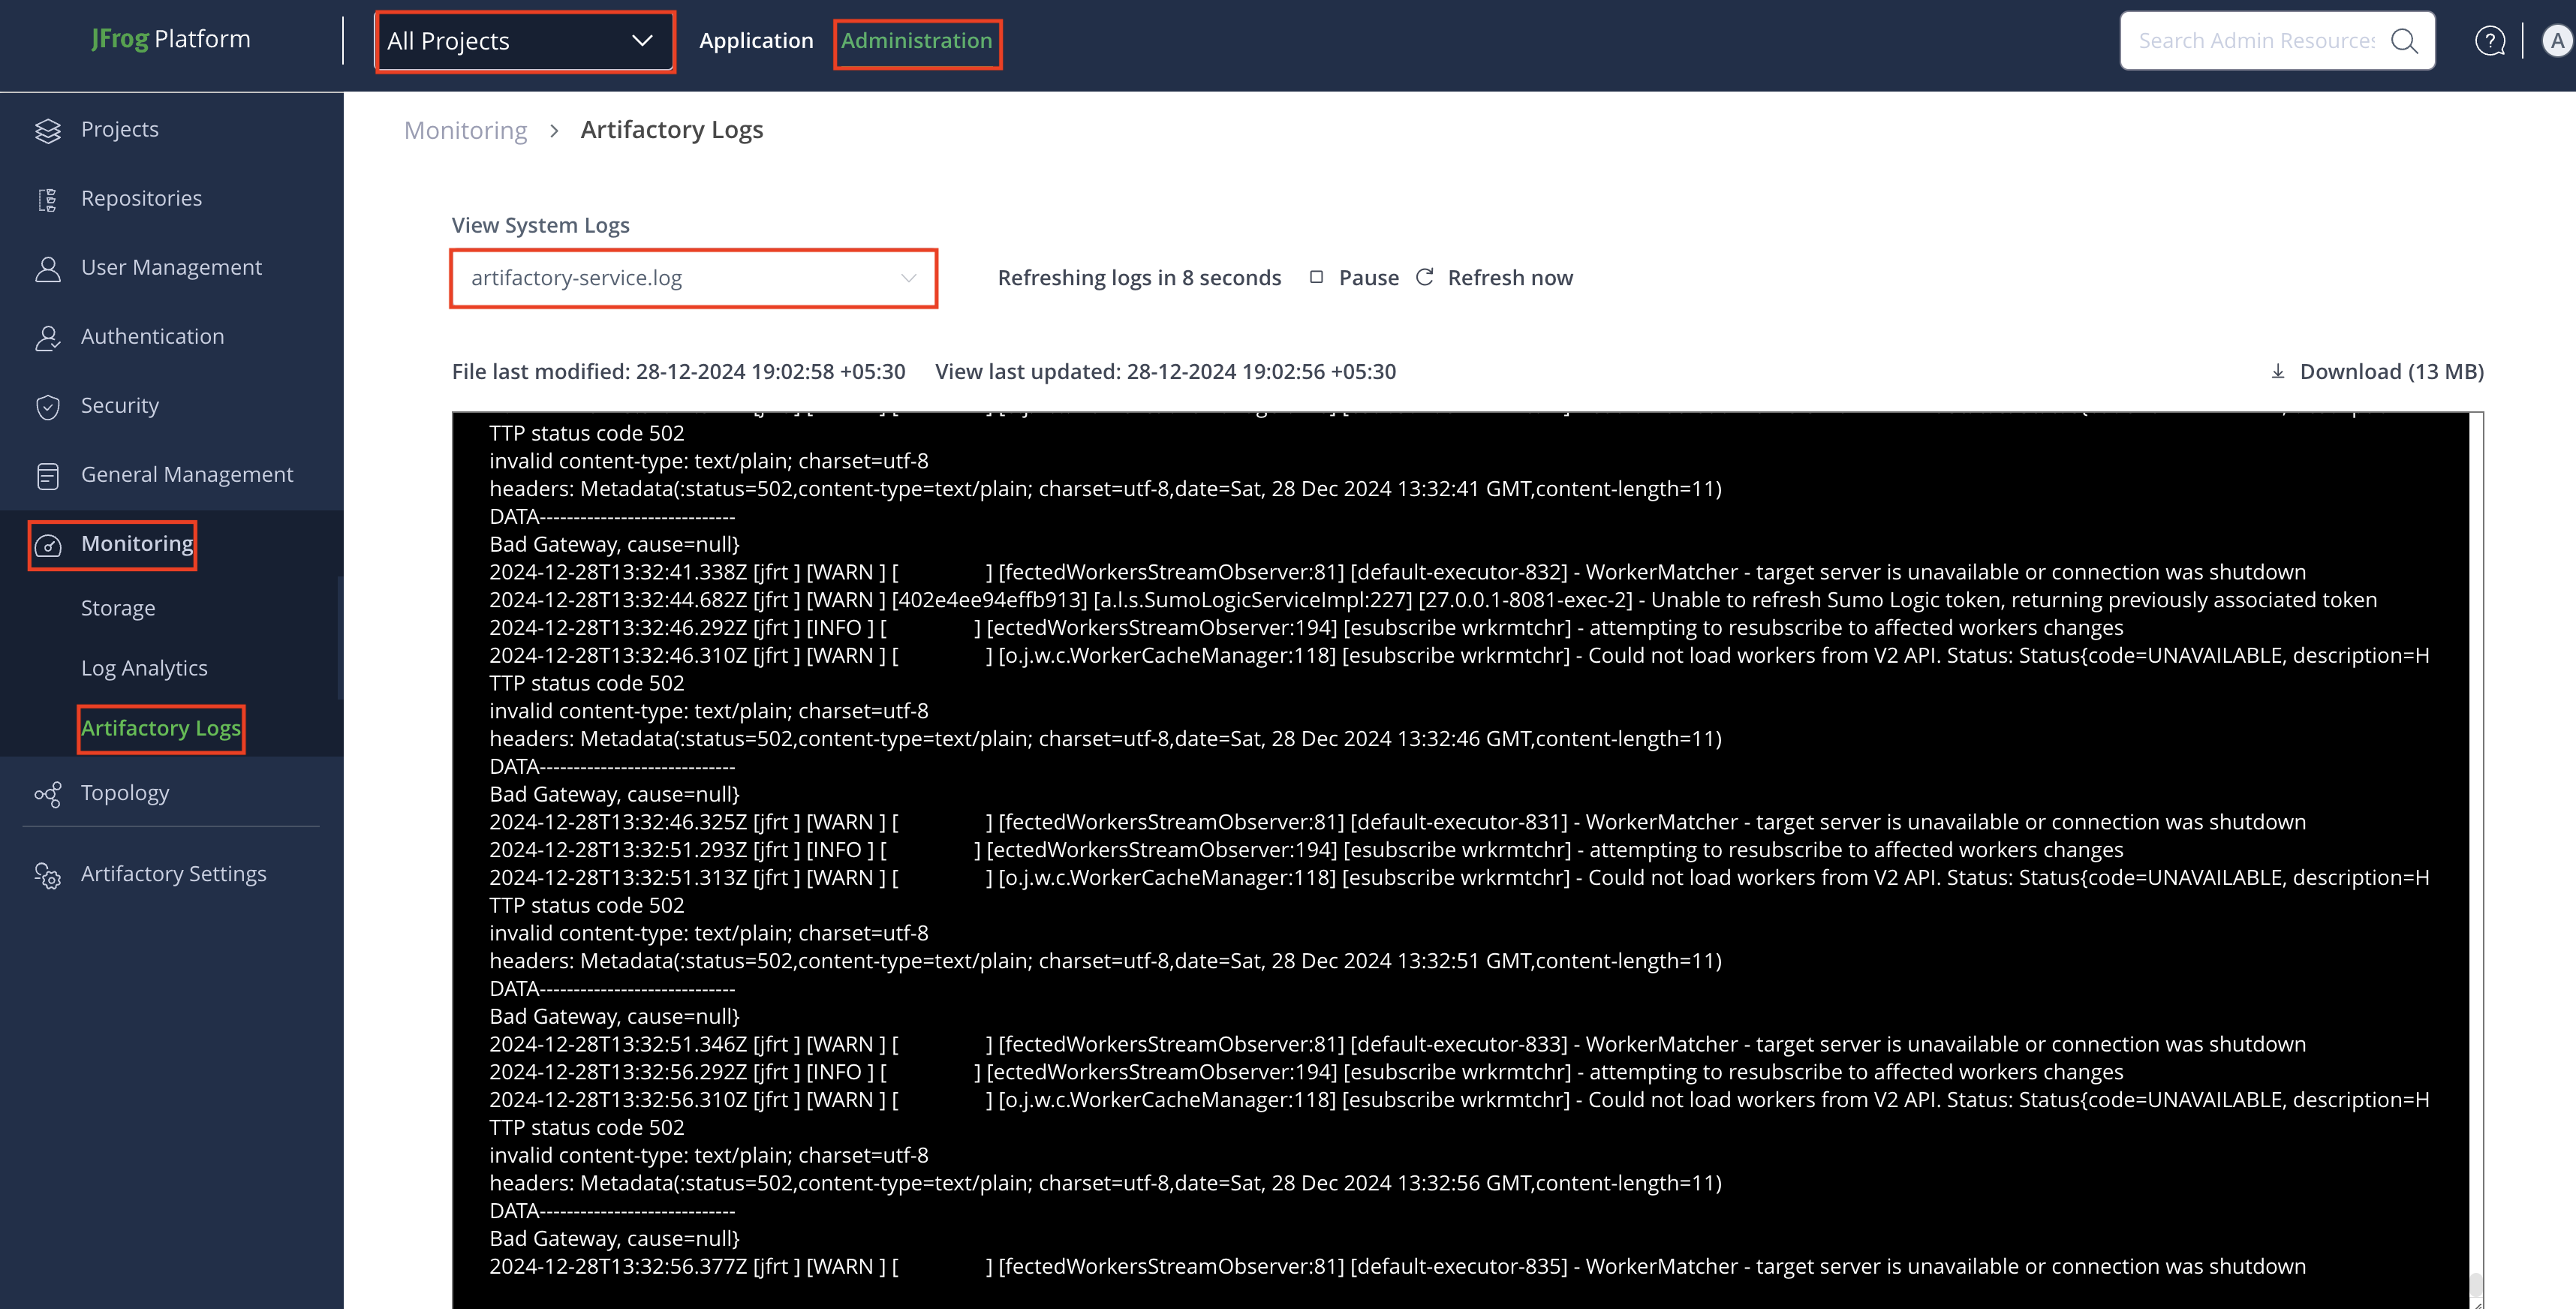This screenshot has height=1309, width=2576.
Task: Open the All Projects dropdown
Action: (524, 41)
